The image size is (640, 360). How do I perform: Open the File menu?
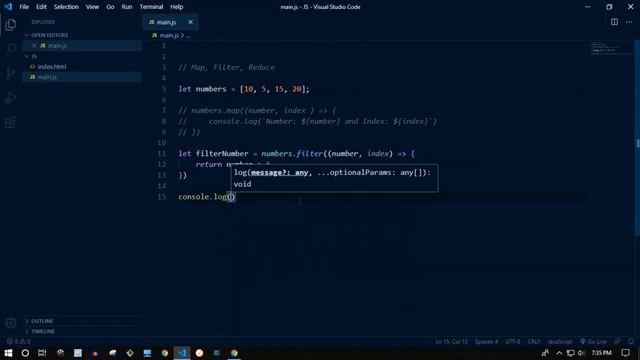24,7
